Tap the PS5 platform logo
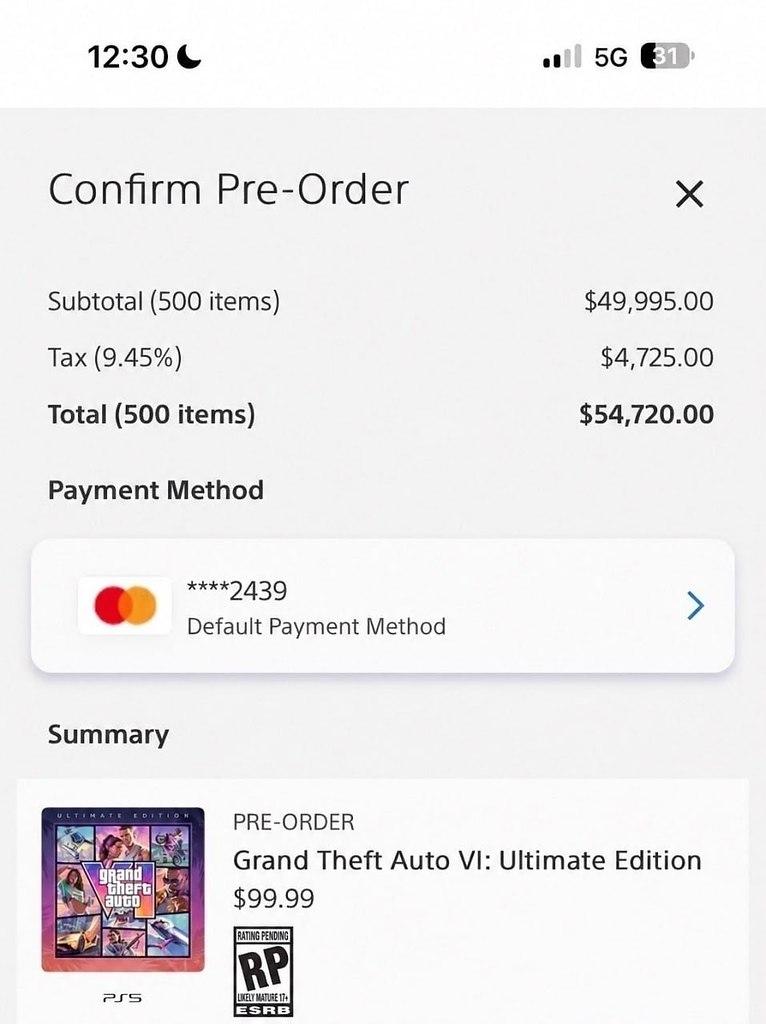 pos(123,997)
